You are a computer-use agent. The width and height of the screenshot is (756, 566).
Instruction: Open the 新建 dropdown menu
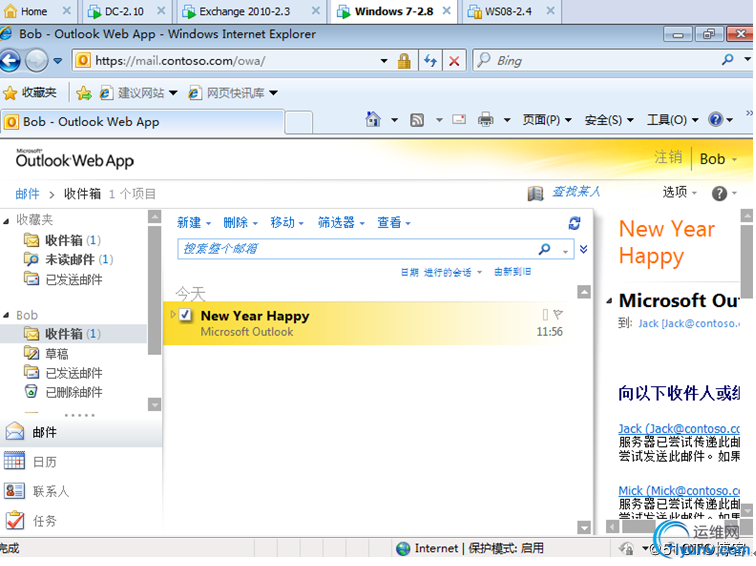click(x=194, y=223)
